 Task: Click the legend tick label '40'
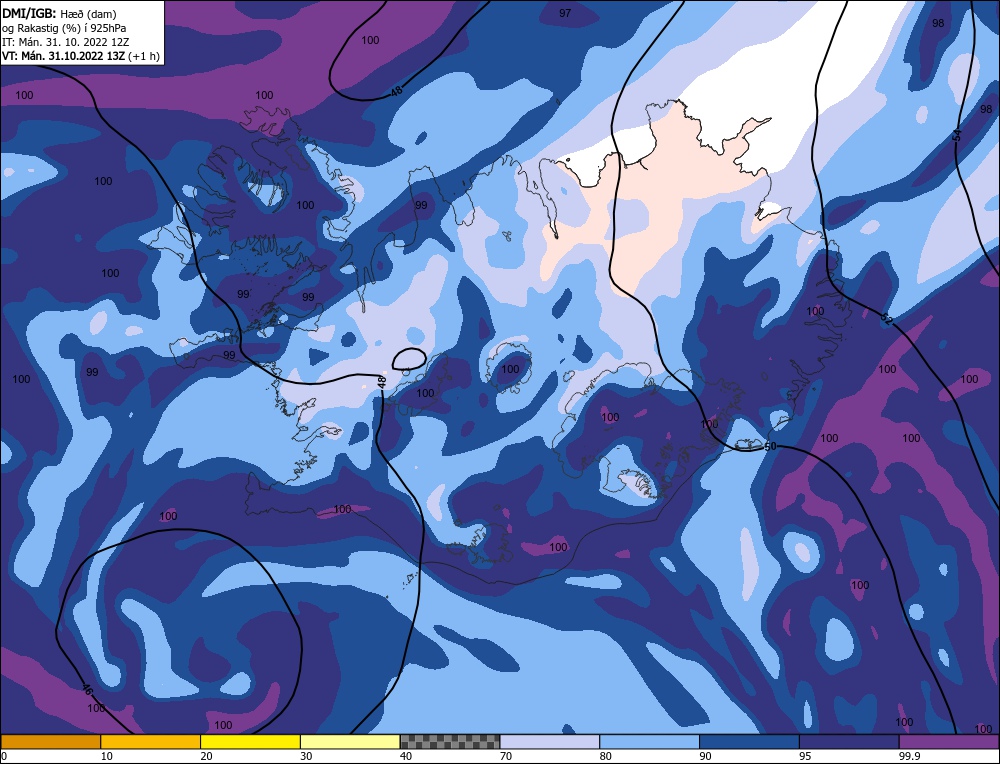point(406,756)
